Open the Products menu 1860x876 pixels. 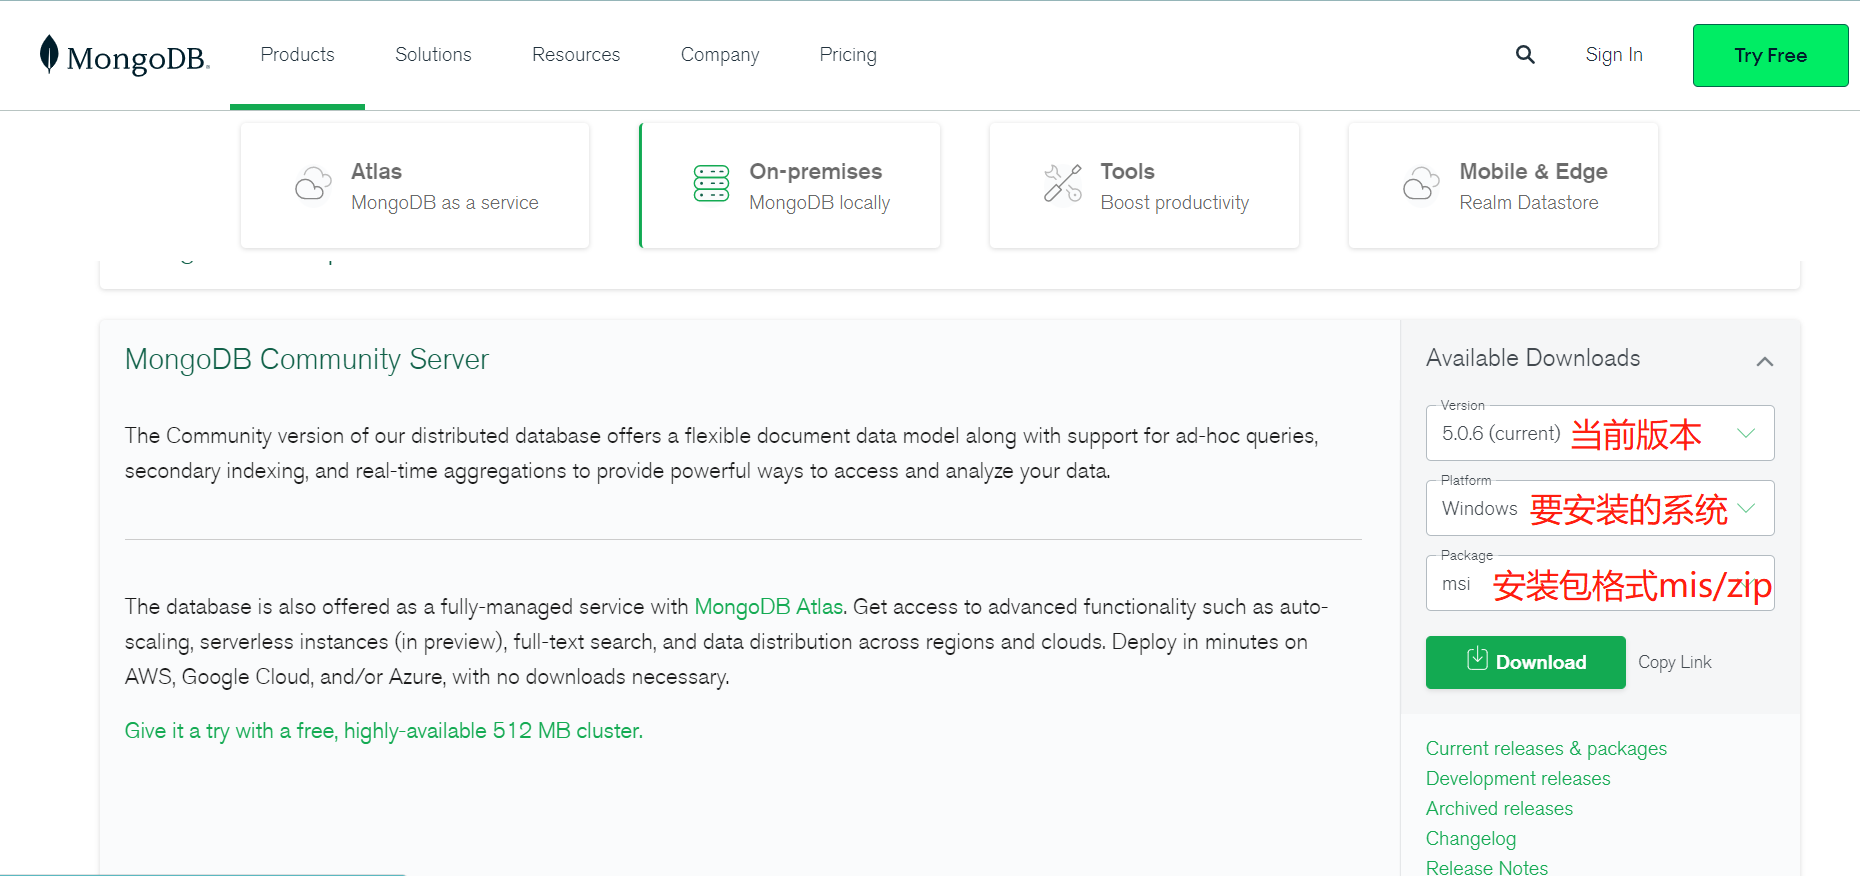point(297,55)
